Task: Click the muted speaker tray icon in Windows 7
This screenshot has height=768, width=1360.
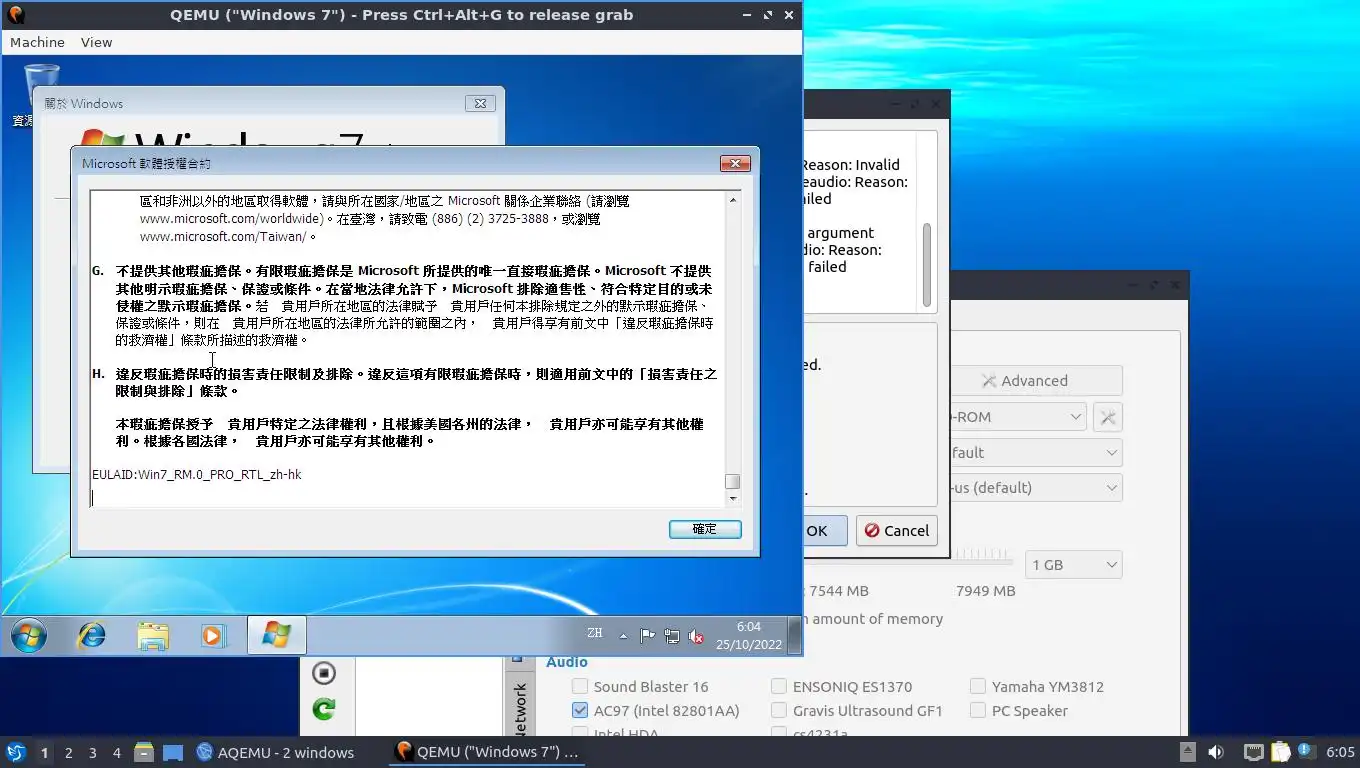Action: (x=696, y=636)
